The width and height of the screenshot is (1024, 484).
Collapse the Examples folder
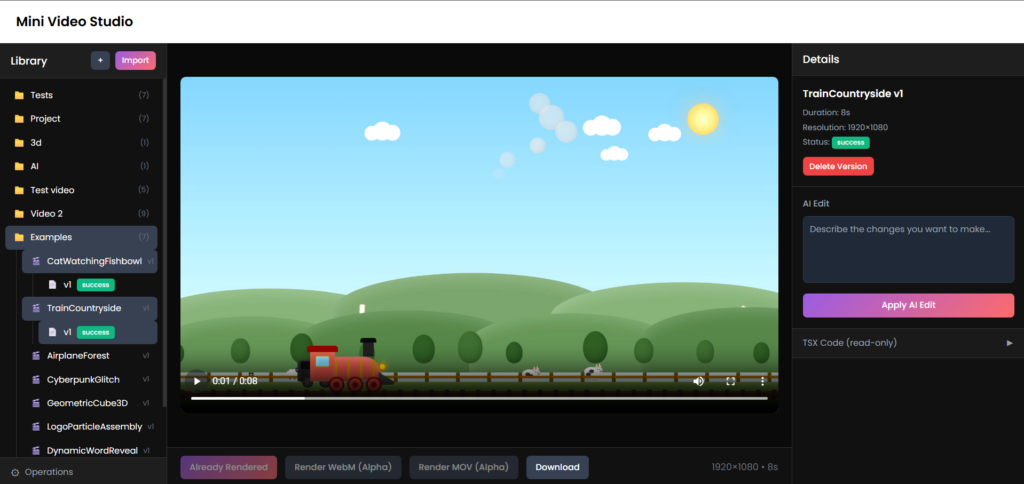pos(81,237)
